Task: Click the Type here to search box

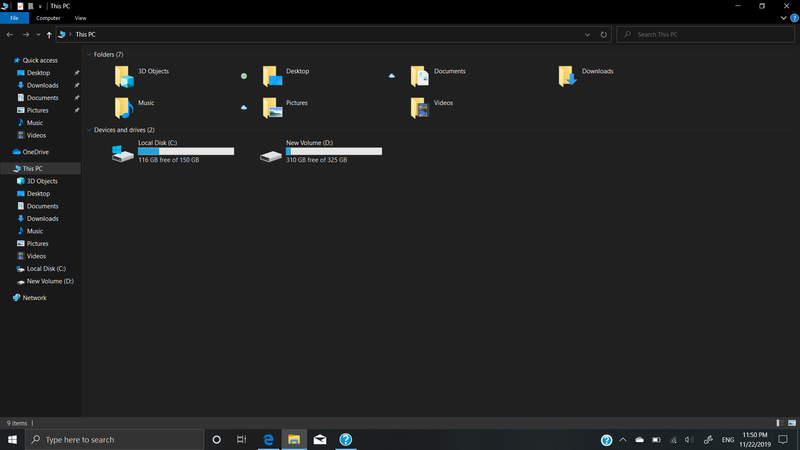Action: pos(114,439)
